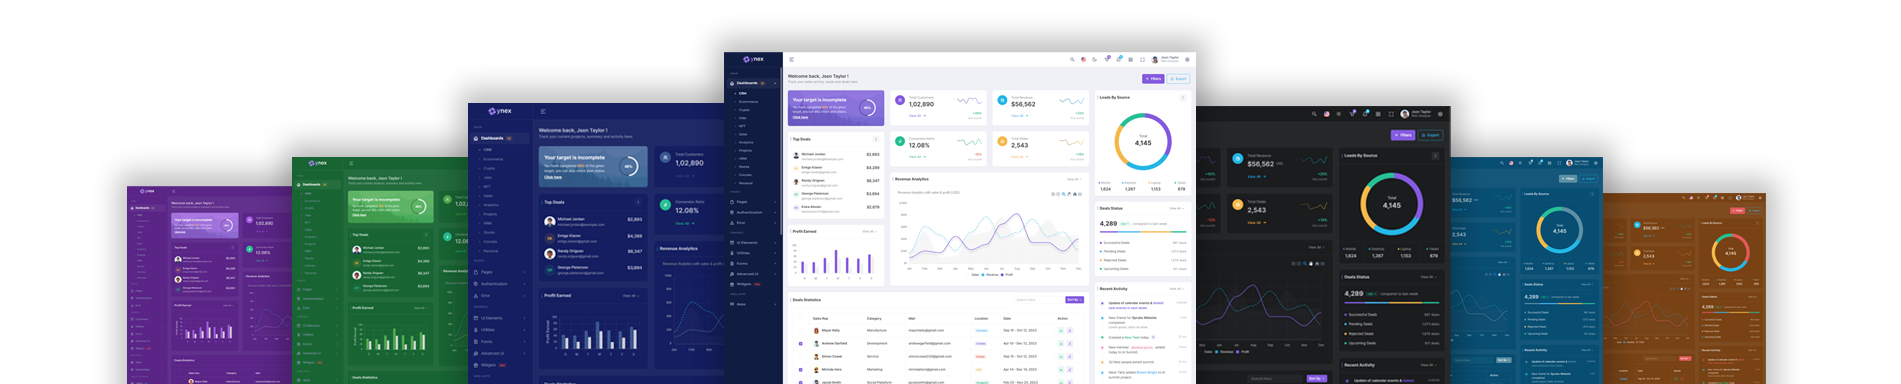The image size is (1901, 384).
Task: Open the notifications bell icon
Action: pyautogui.click(x=1118, y=60)
